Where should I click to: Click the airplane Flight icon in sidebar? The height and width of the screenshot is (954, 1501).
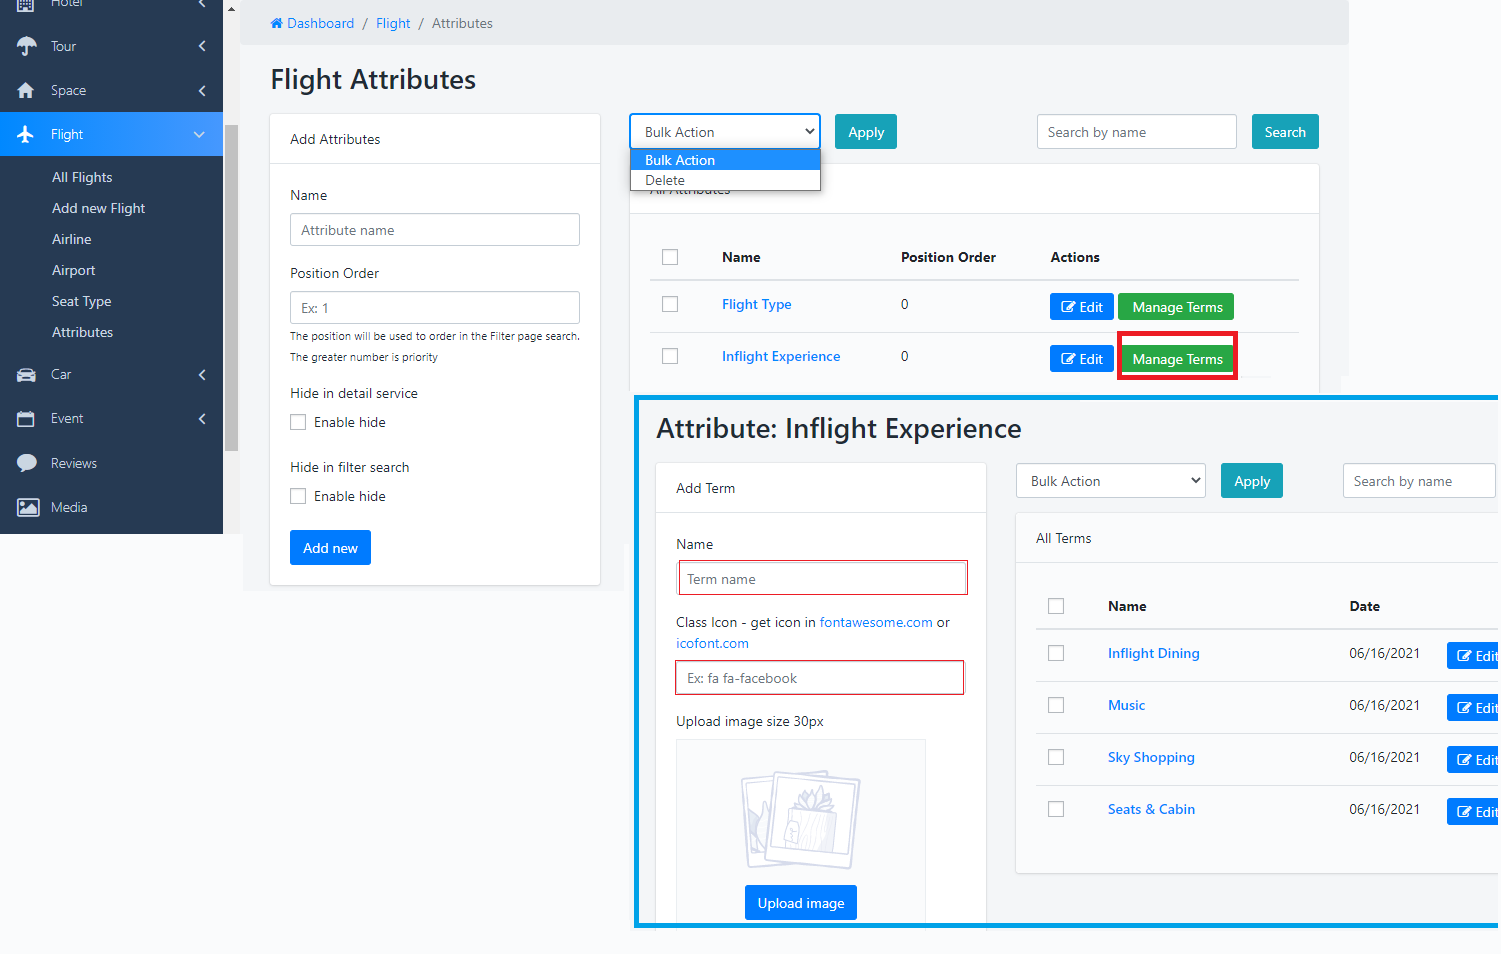(26, 134)
